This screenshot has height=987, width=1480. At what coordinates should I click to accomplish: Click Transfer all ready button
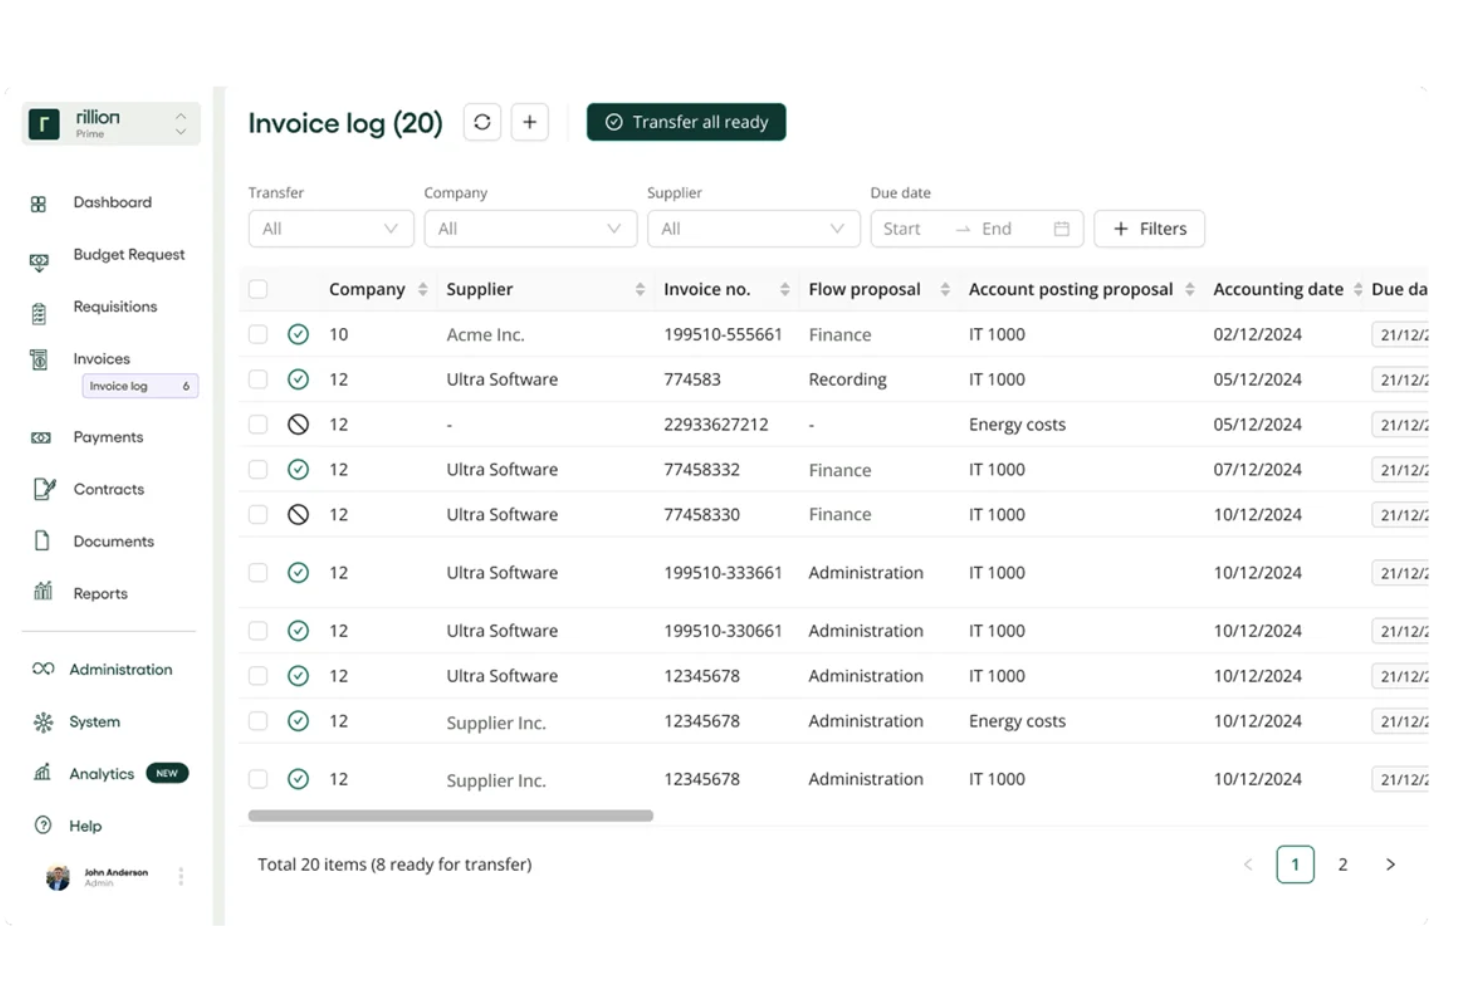click(x=686, y=122)
